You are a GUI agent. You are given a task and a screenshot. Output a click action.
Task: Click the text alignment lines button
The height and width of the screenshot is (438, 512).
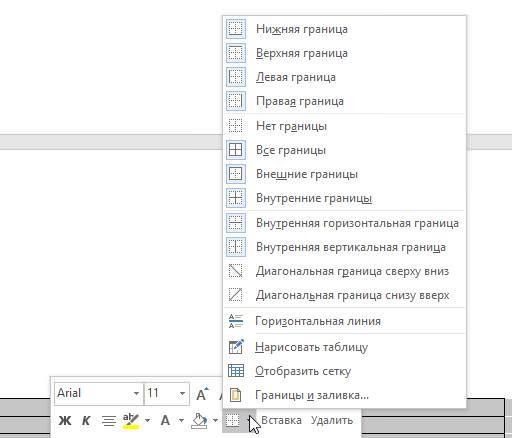pyautogui.click(x=109, y=421)
